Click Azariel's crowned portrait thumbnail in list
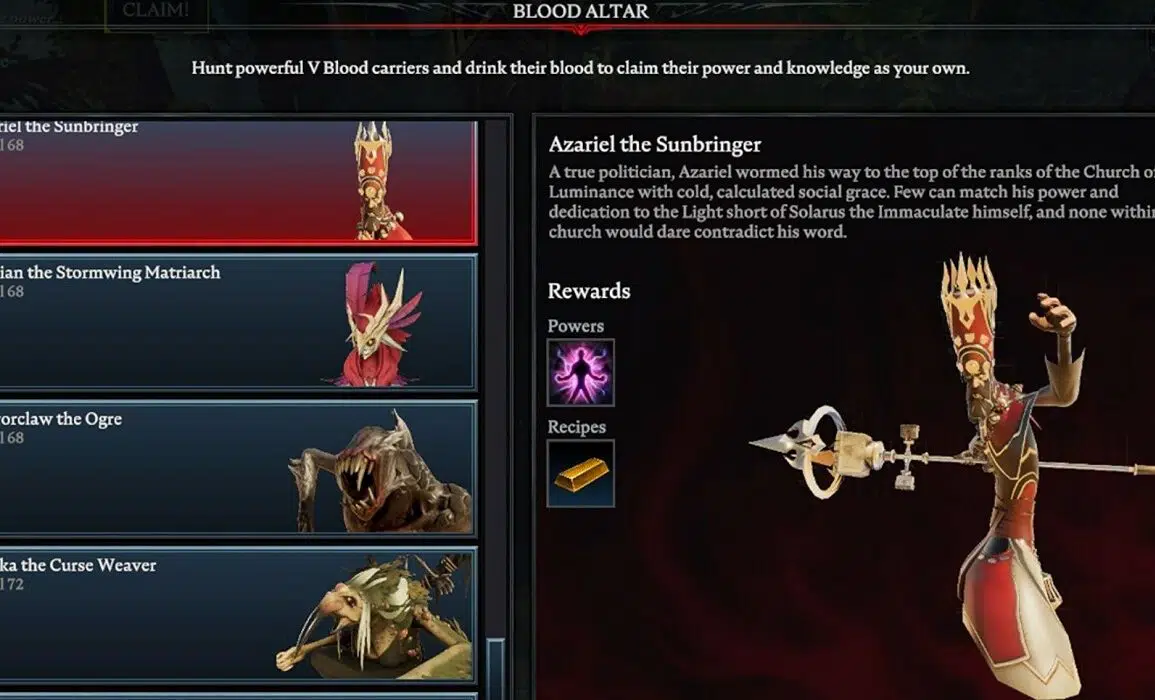 pyautogui.click(x=378, y=181)
